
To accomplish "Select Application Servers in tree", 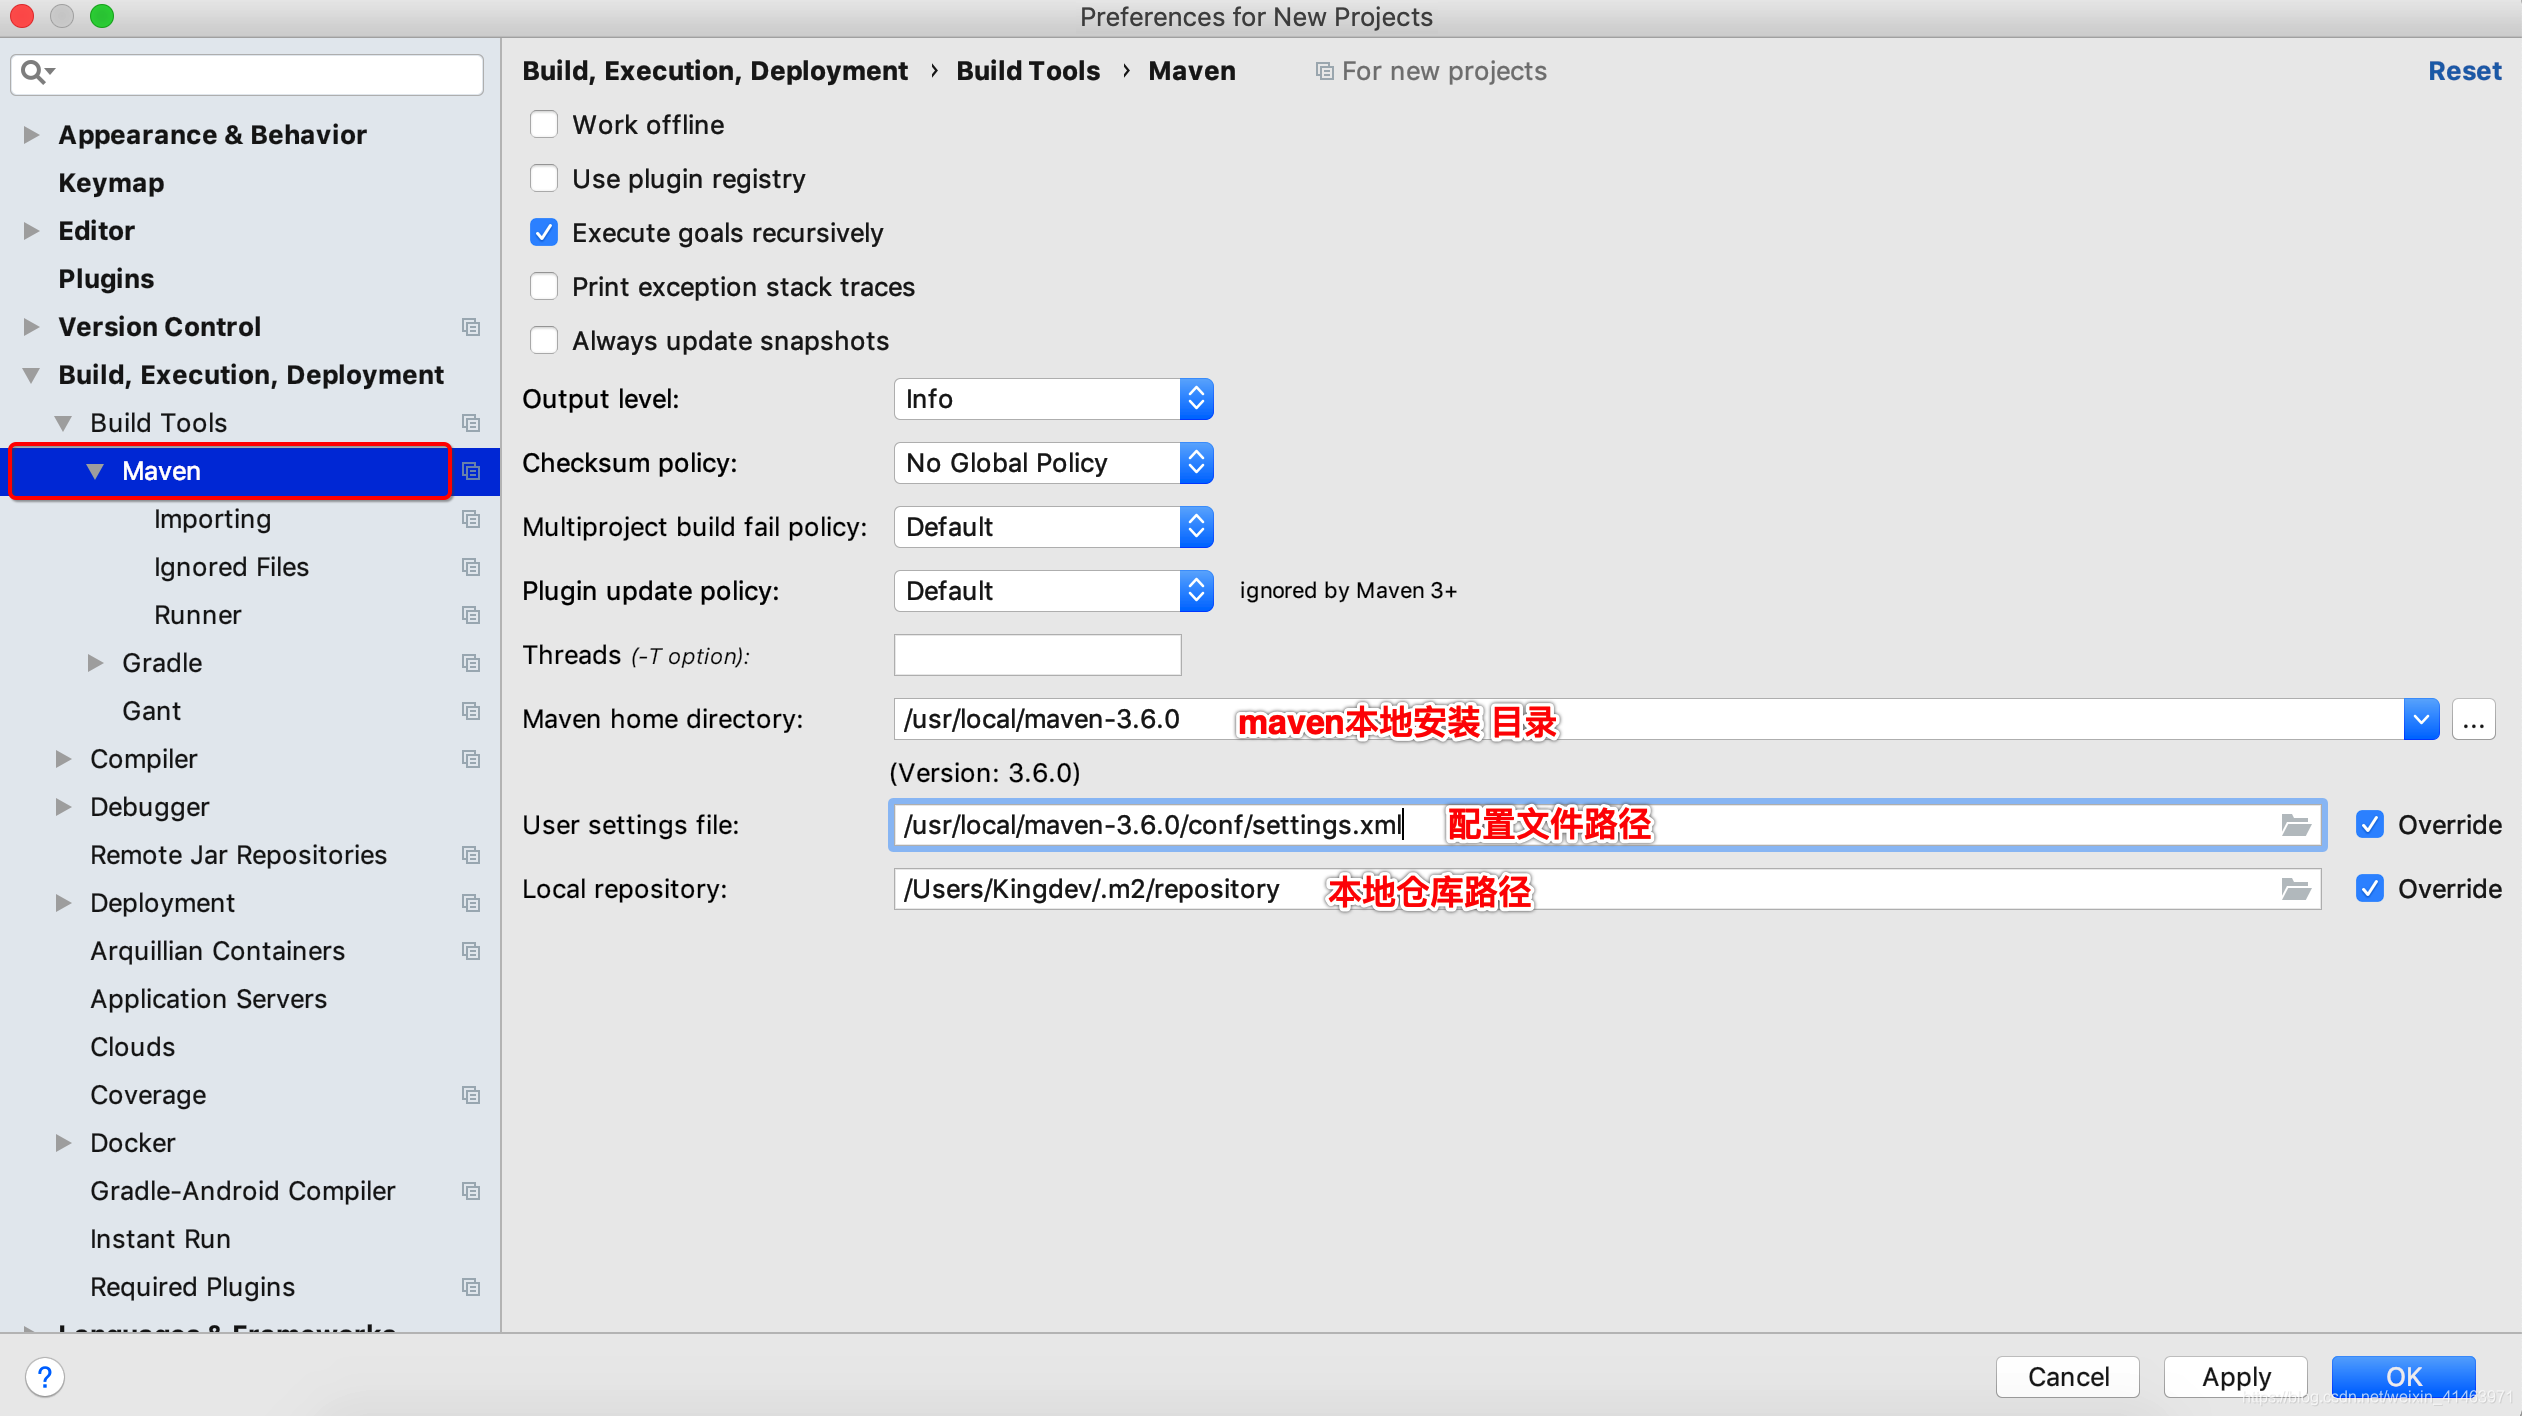I will point(208,999).
